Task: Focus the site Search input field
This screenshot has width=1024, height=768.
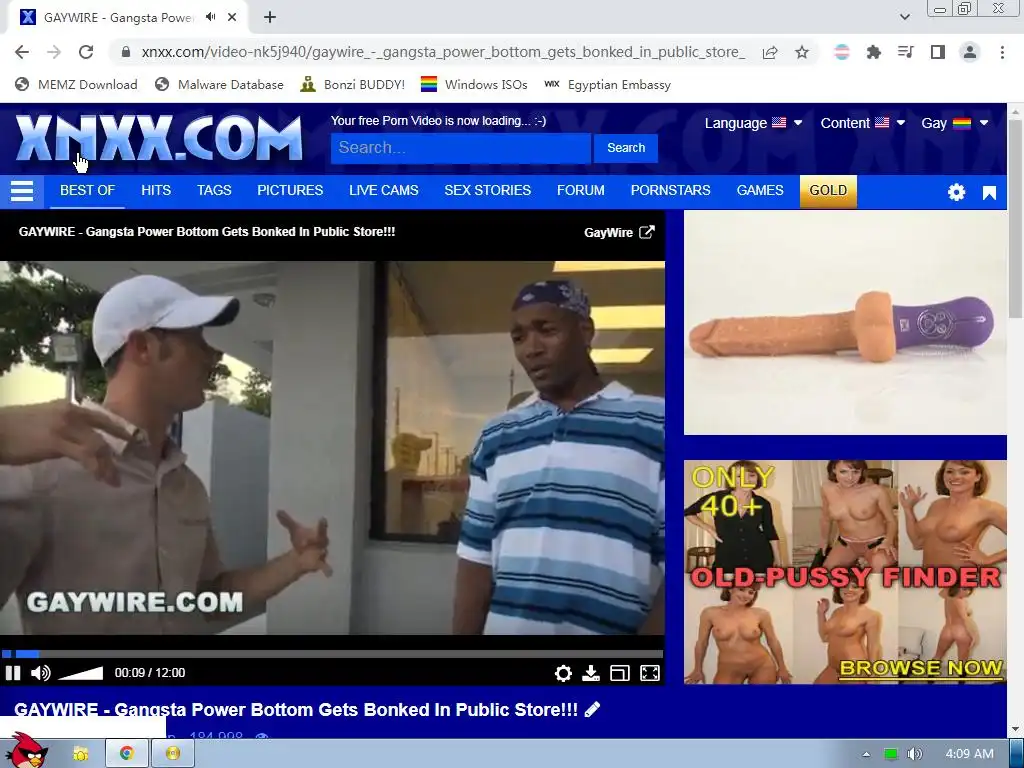Action: (460, 148)
